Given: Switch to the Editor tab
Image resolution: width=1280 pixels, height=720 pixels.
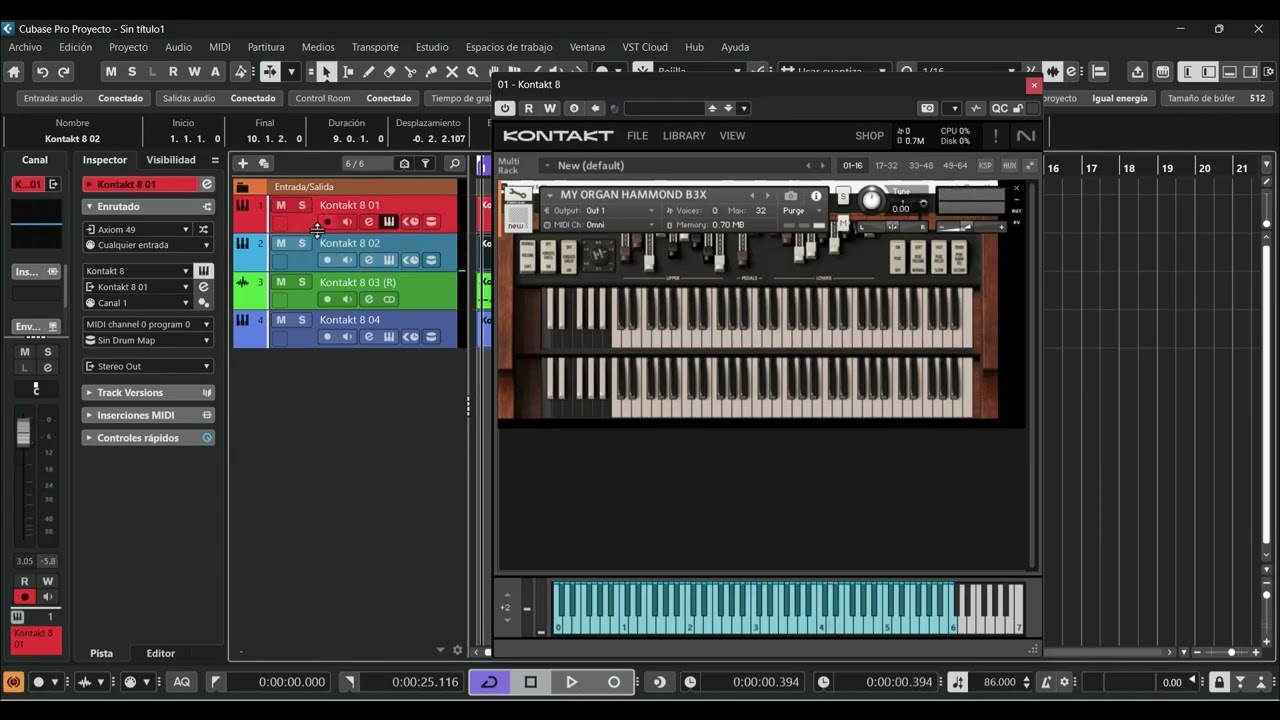Looking at the screenshot, I should tap(160, 653).
